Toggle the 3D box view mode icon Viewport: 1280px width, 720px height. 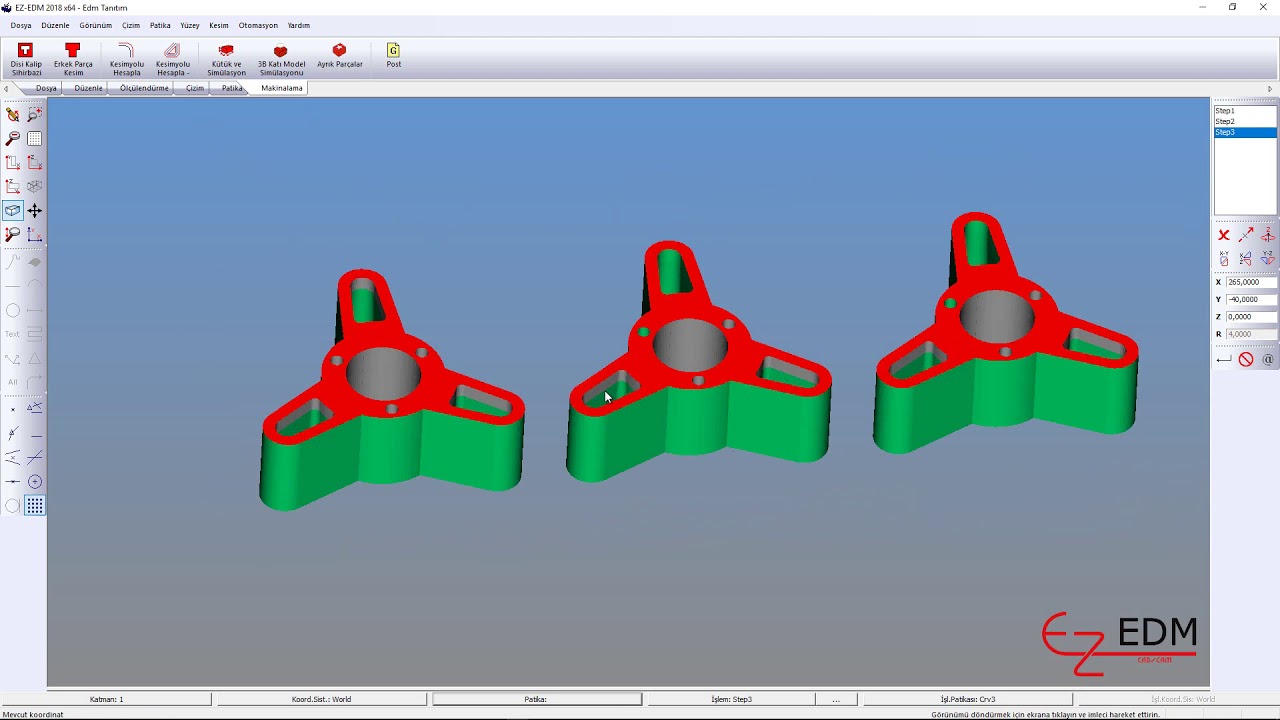click(x=12, y=210)
